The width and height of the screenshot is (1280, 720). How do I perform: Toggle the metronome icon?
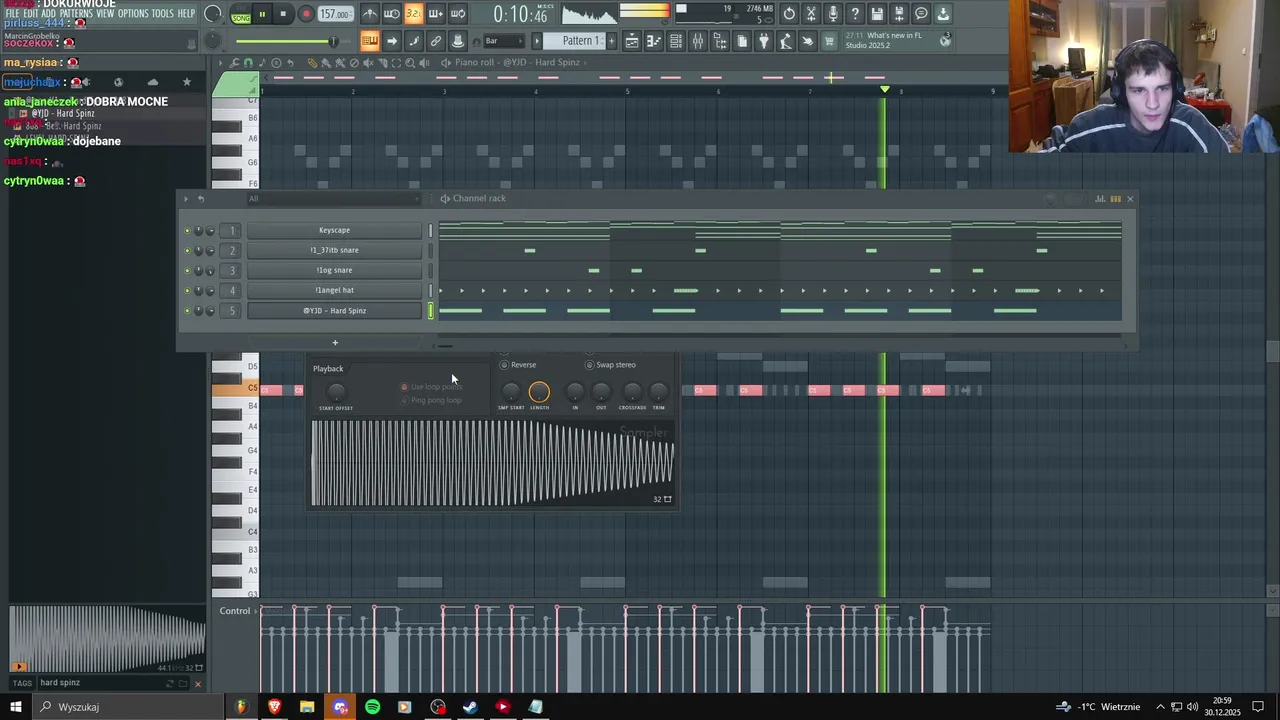[x=370, y=14]
